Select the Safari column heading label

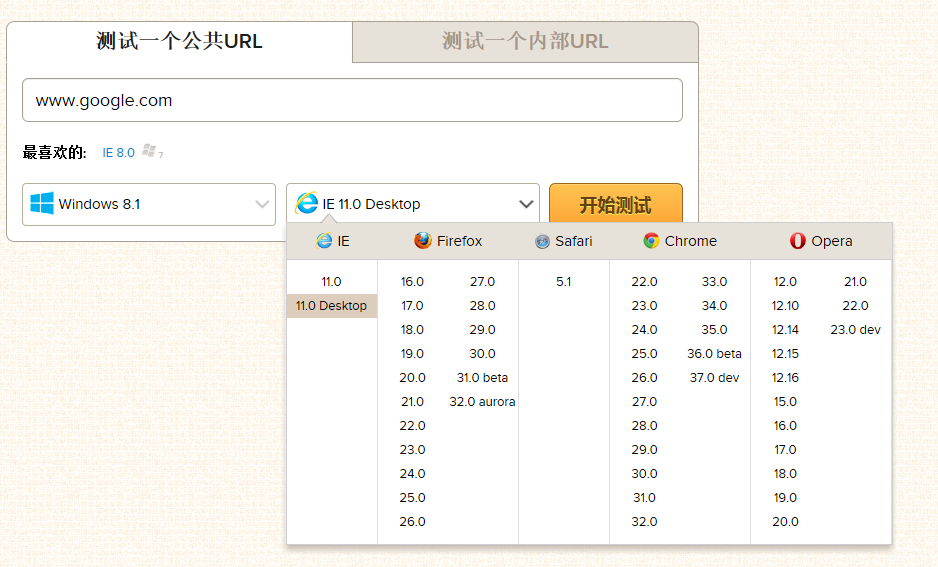click(x=574, y=241)
